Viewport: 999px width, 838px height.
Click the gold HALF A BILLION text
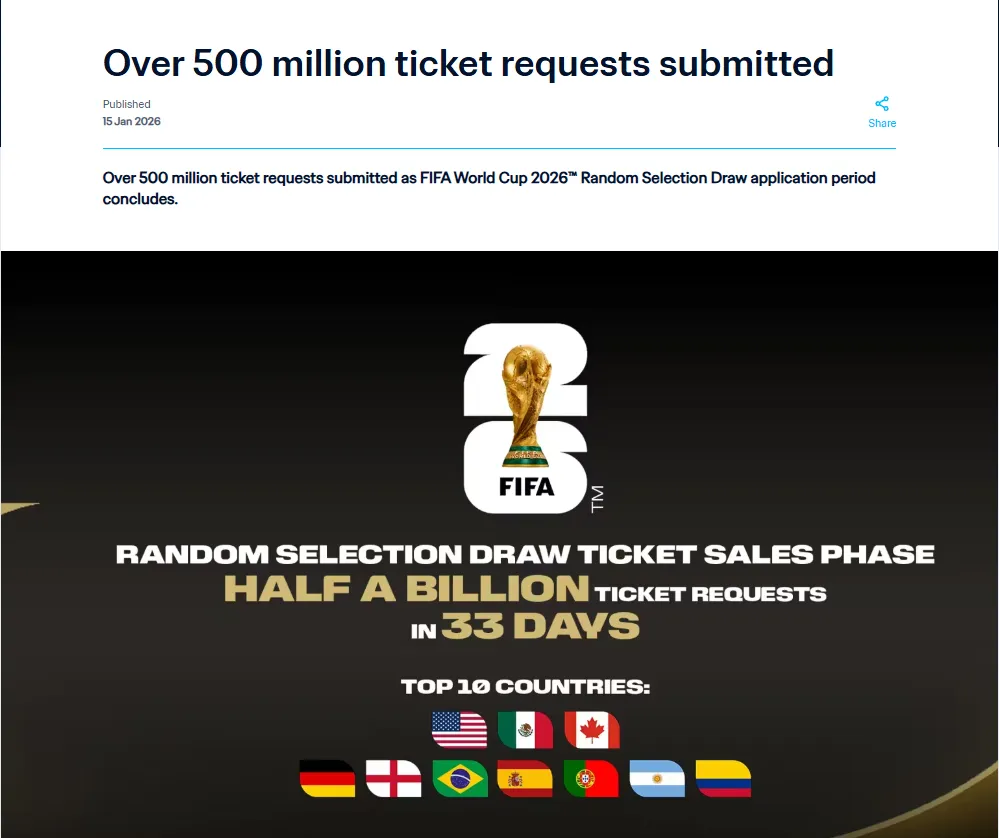click(406, 589)
